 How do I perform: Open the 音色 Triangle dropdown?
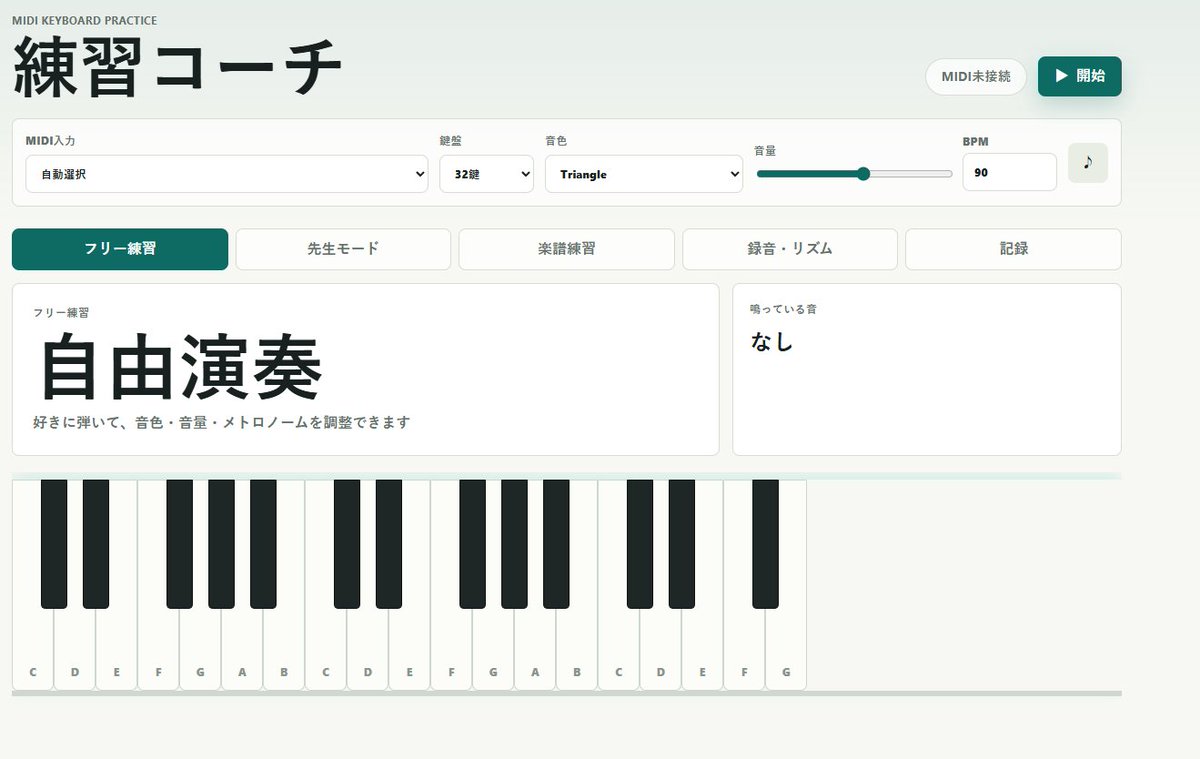644,173
